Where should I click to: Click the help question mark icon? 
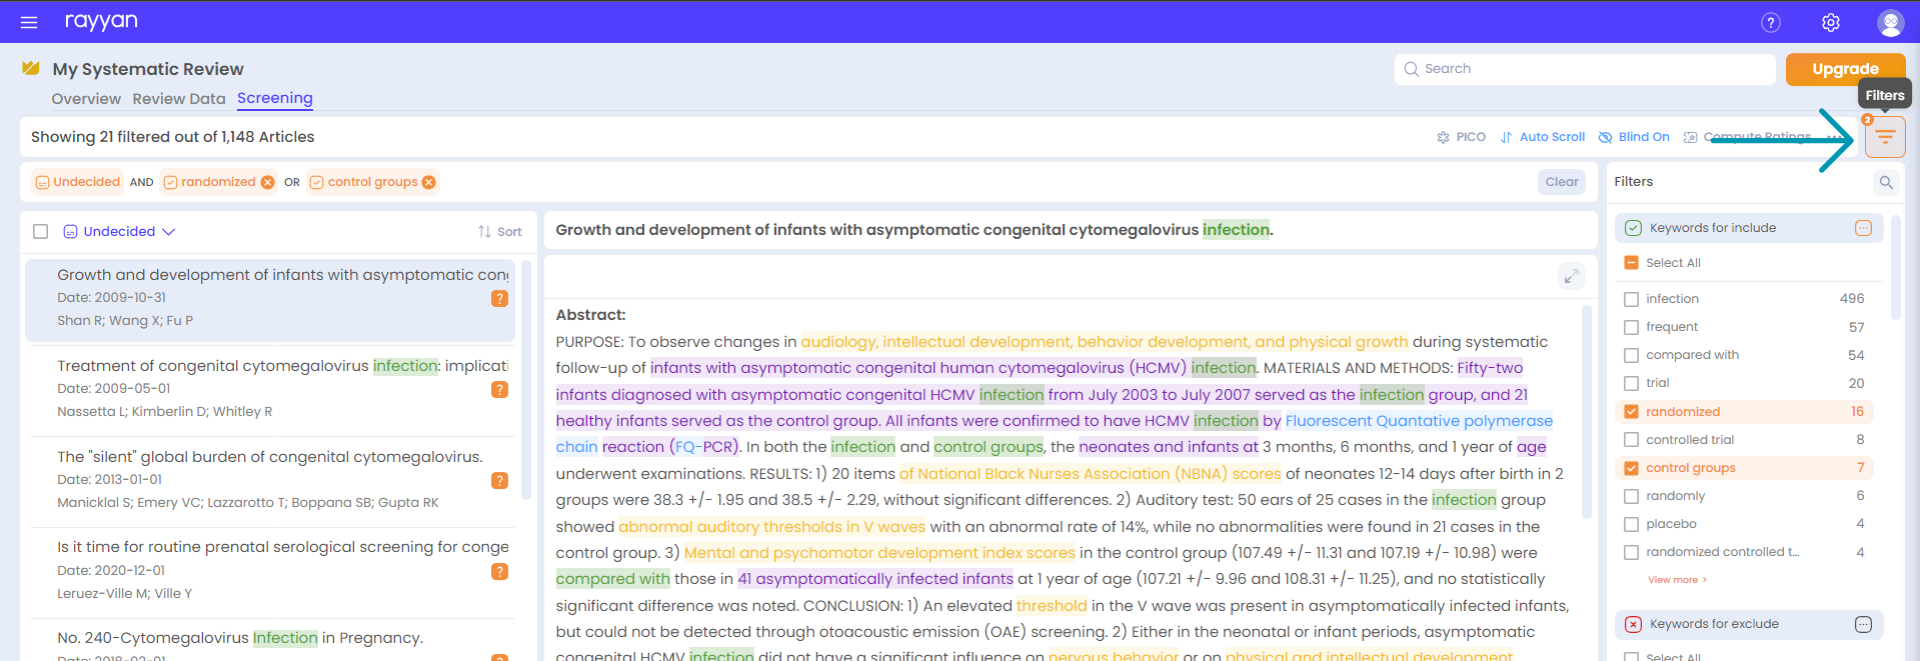tap(1770, 22)
